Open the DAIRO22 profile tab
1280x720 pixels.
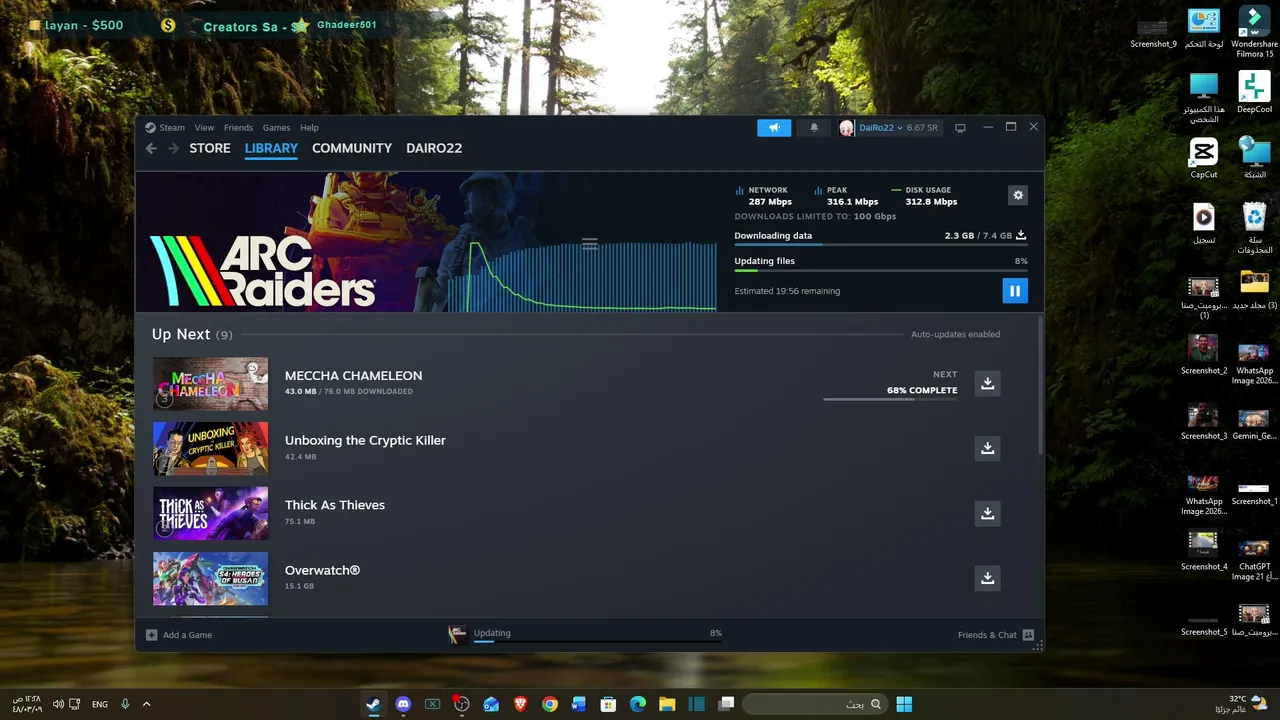tap(434, 148)
